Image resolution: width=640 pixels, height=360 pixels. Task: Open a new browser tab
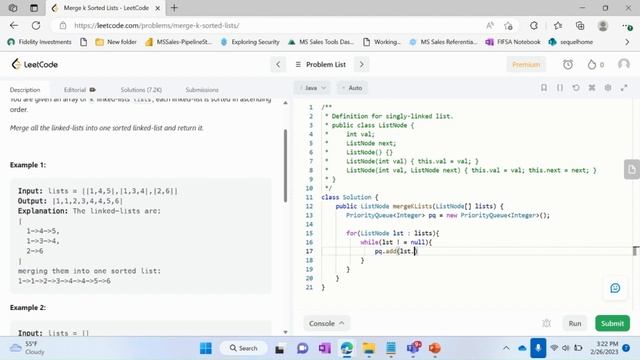coord(174,8)
